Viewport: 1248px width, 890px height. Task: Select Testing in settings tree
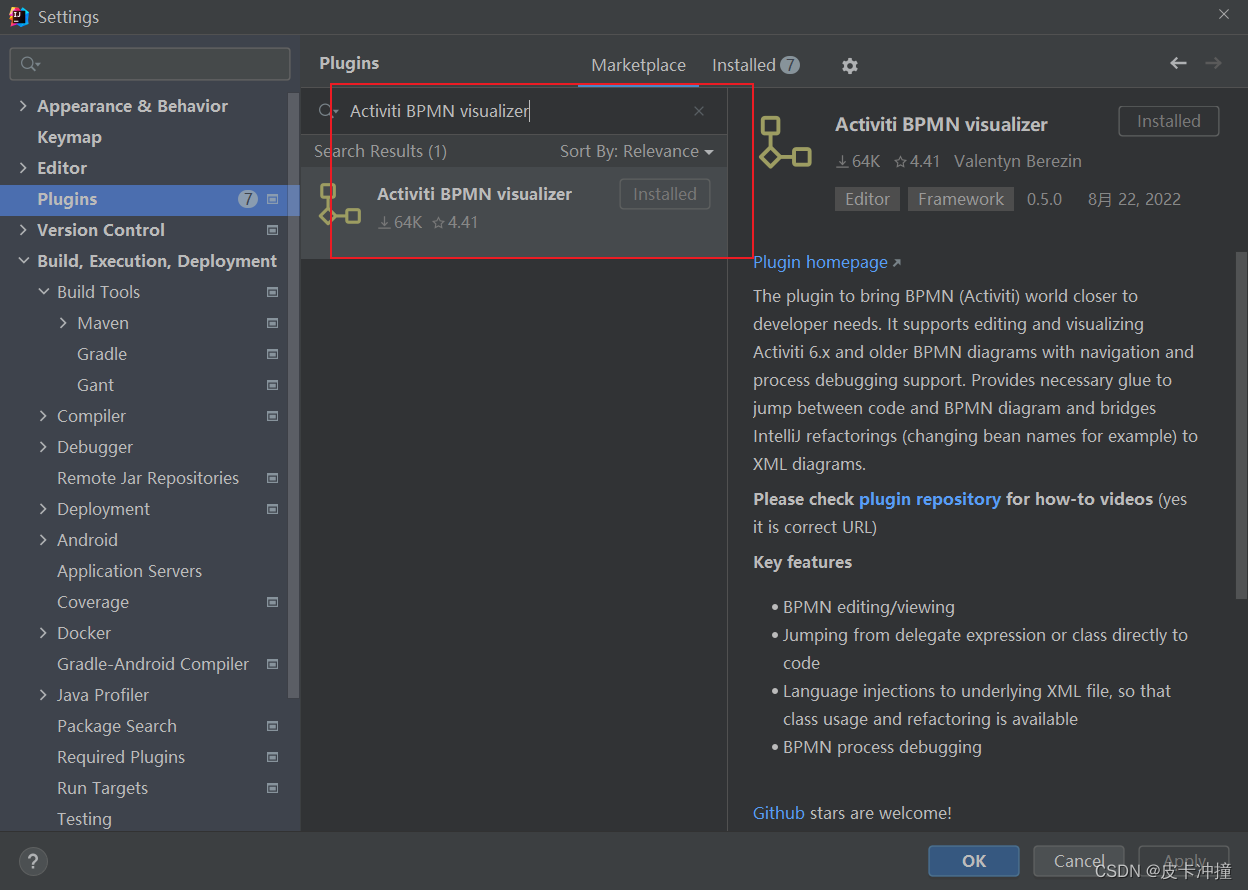coord(84,819)
